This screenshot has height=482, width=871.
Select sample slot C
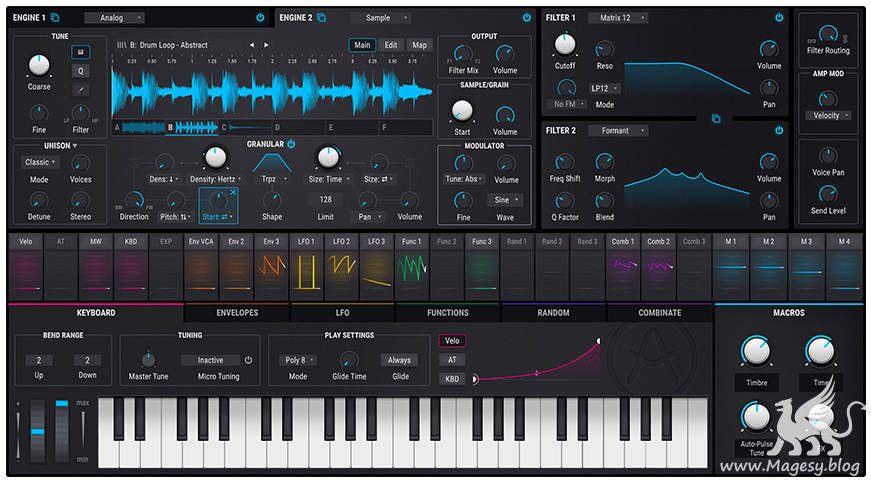(x=245, y=127)
